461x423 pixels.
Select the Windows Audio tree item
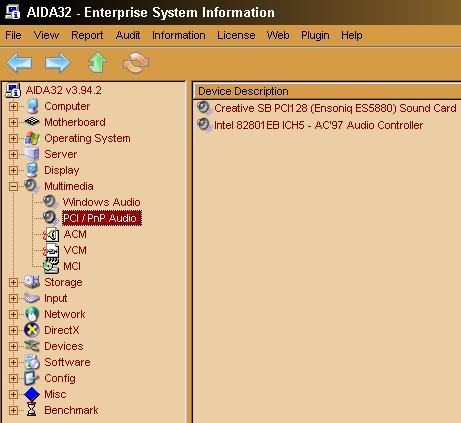tap(101, 202)
